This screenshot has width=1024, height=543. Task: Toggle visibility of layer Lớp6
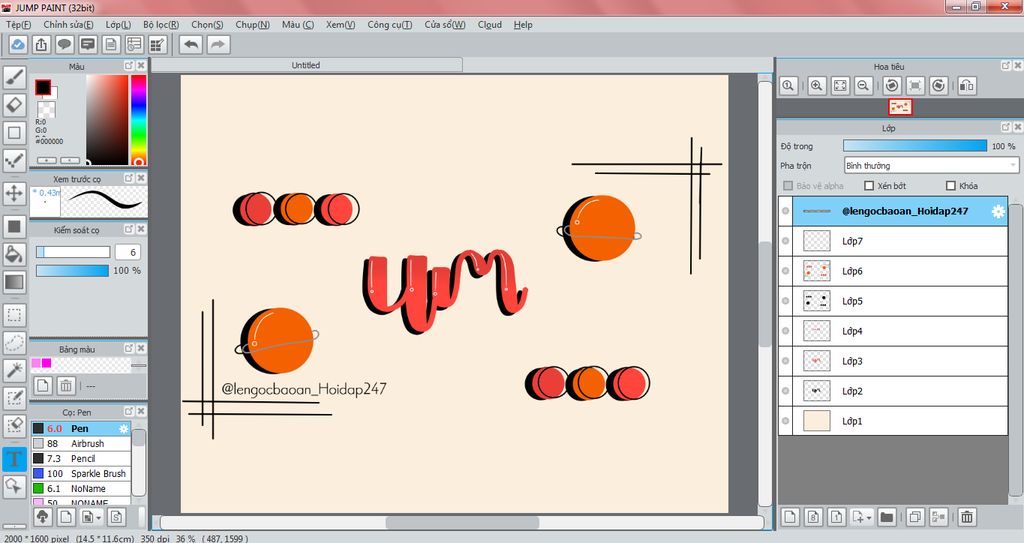point(786,271)
